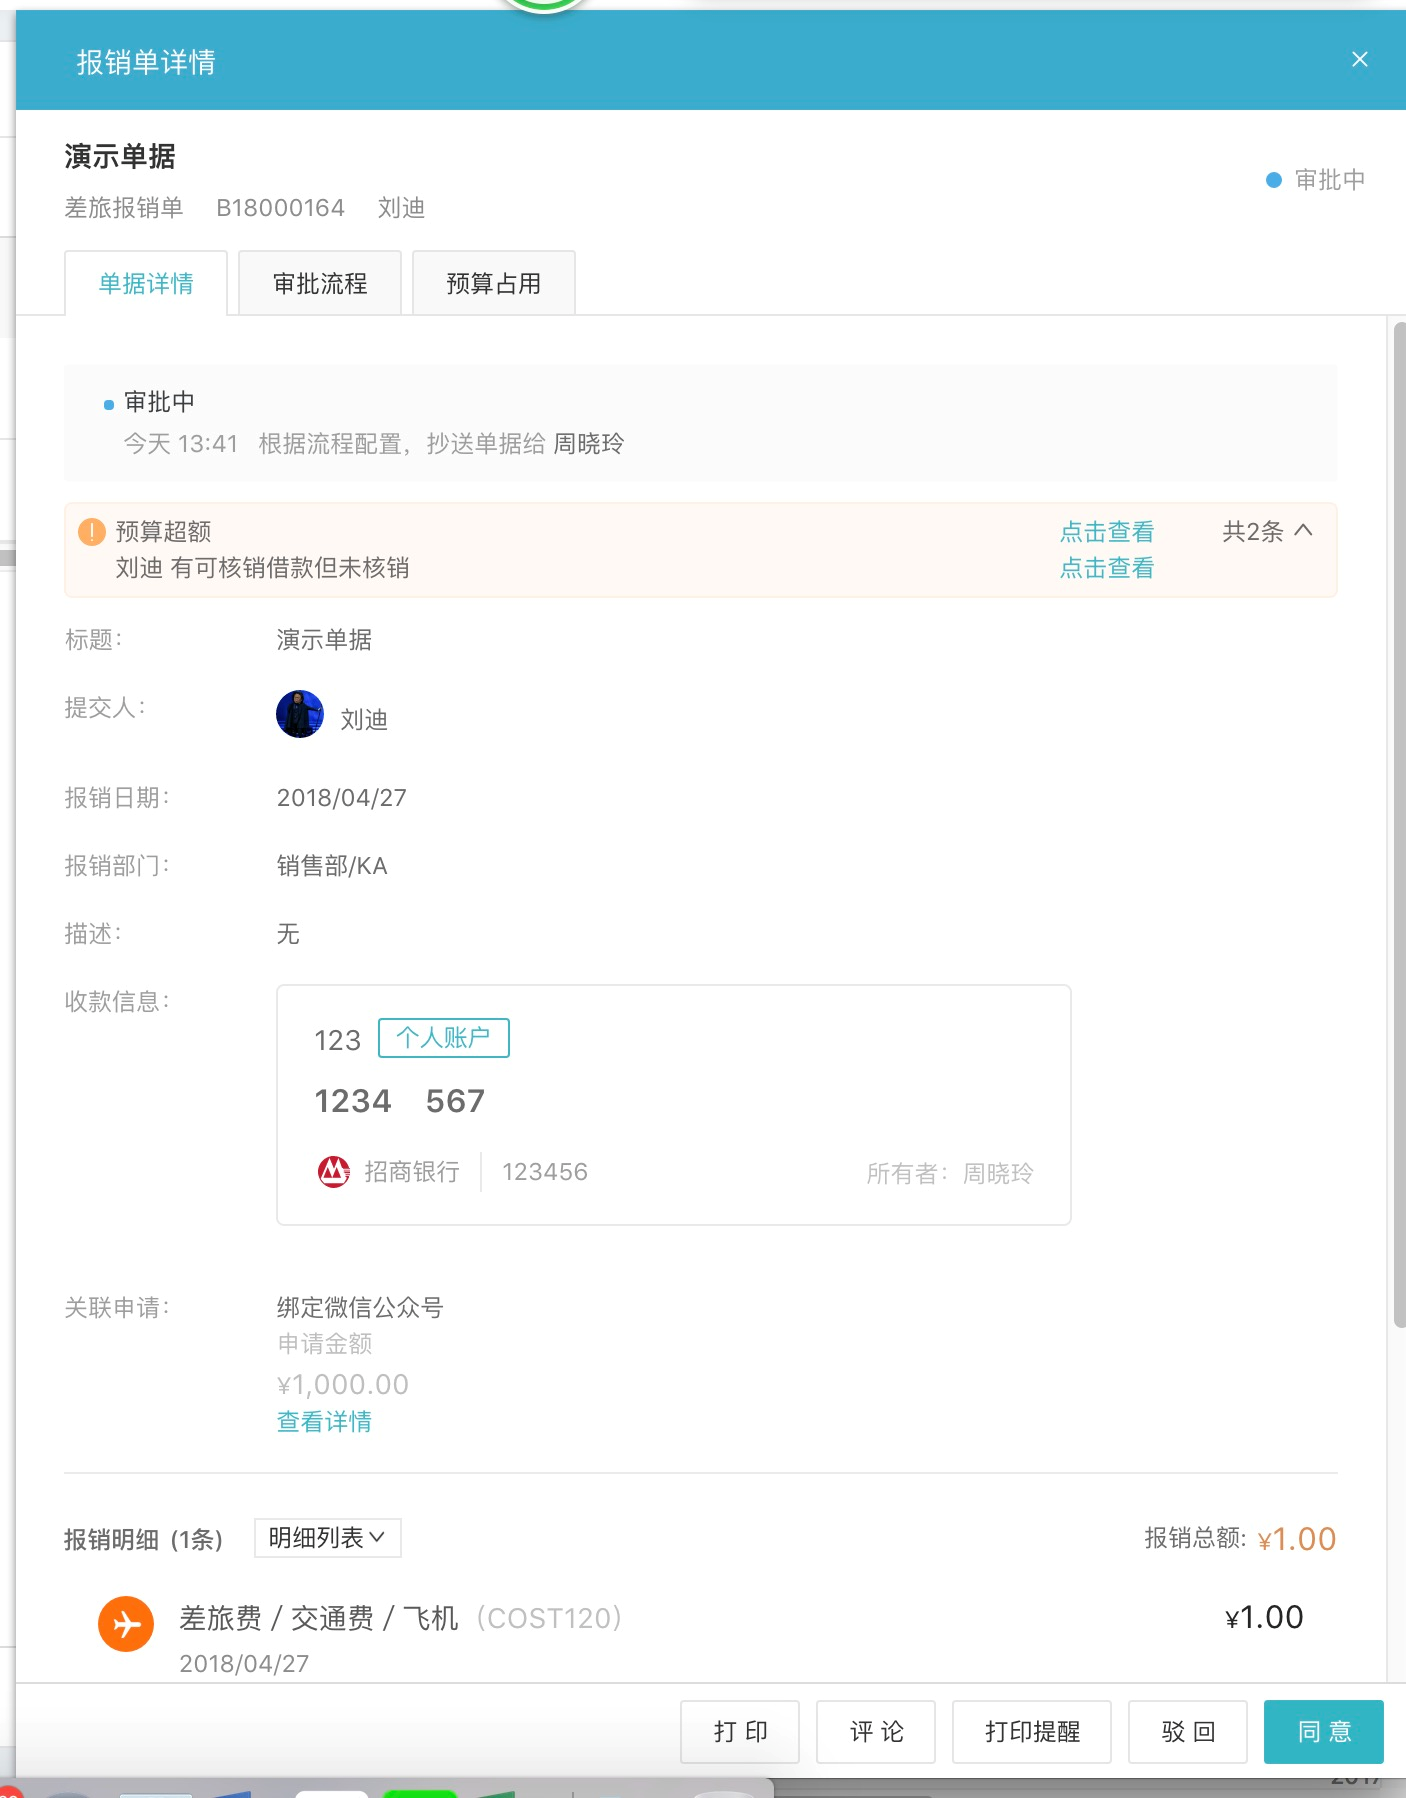The image size is (1406, 1798).
Task: Click the blue 审批中 status dot
Action: (x=1274, y=180)
